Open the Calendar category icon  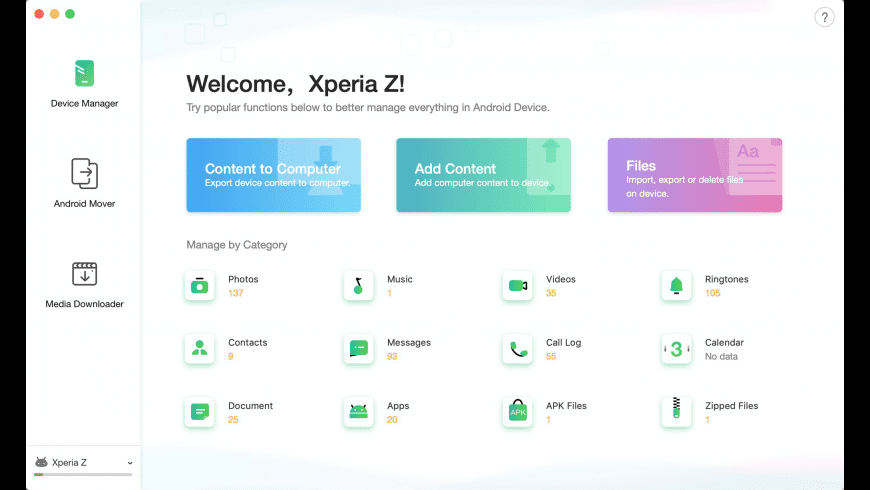[x=676, y=349]
